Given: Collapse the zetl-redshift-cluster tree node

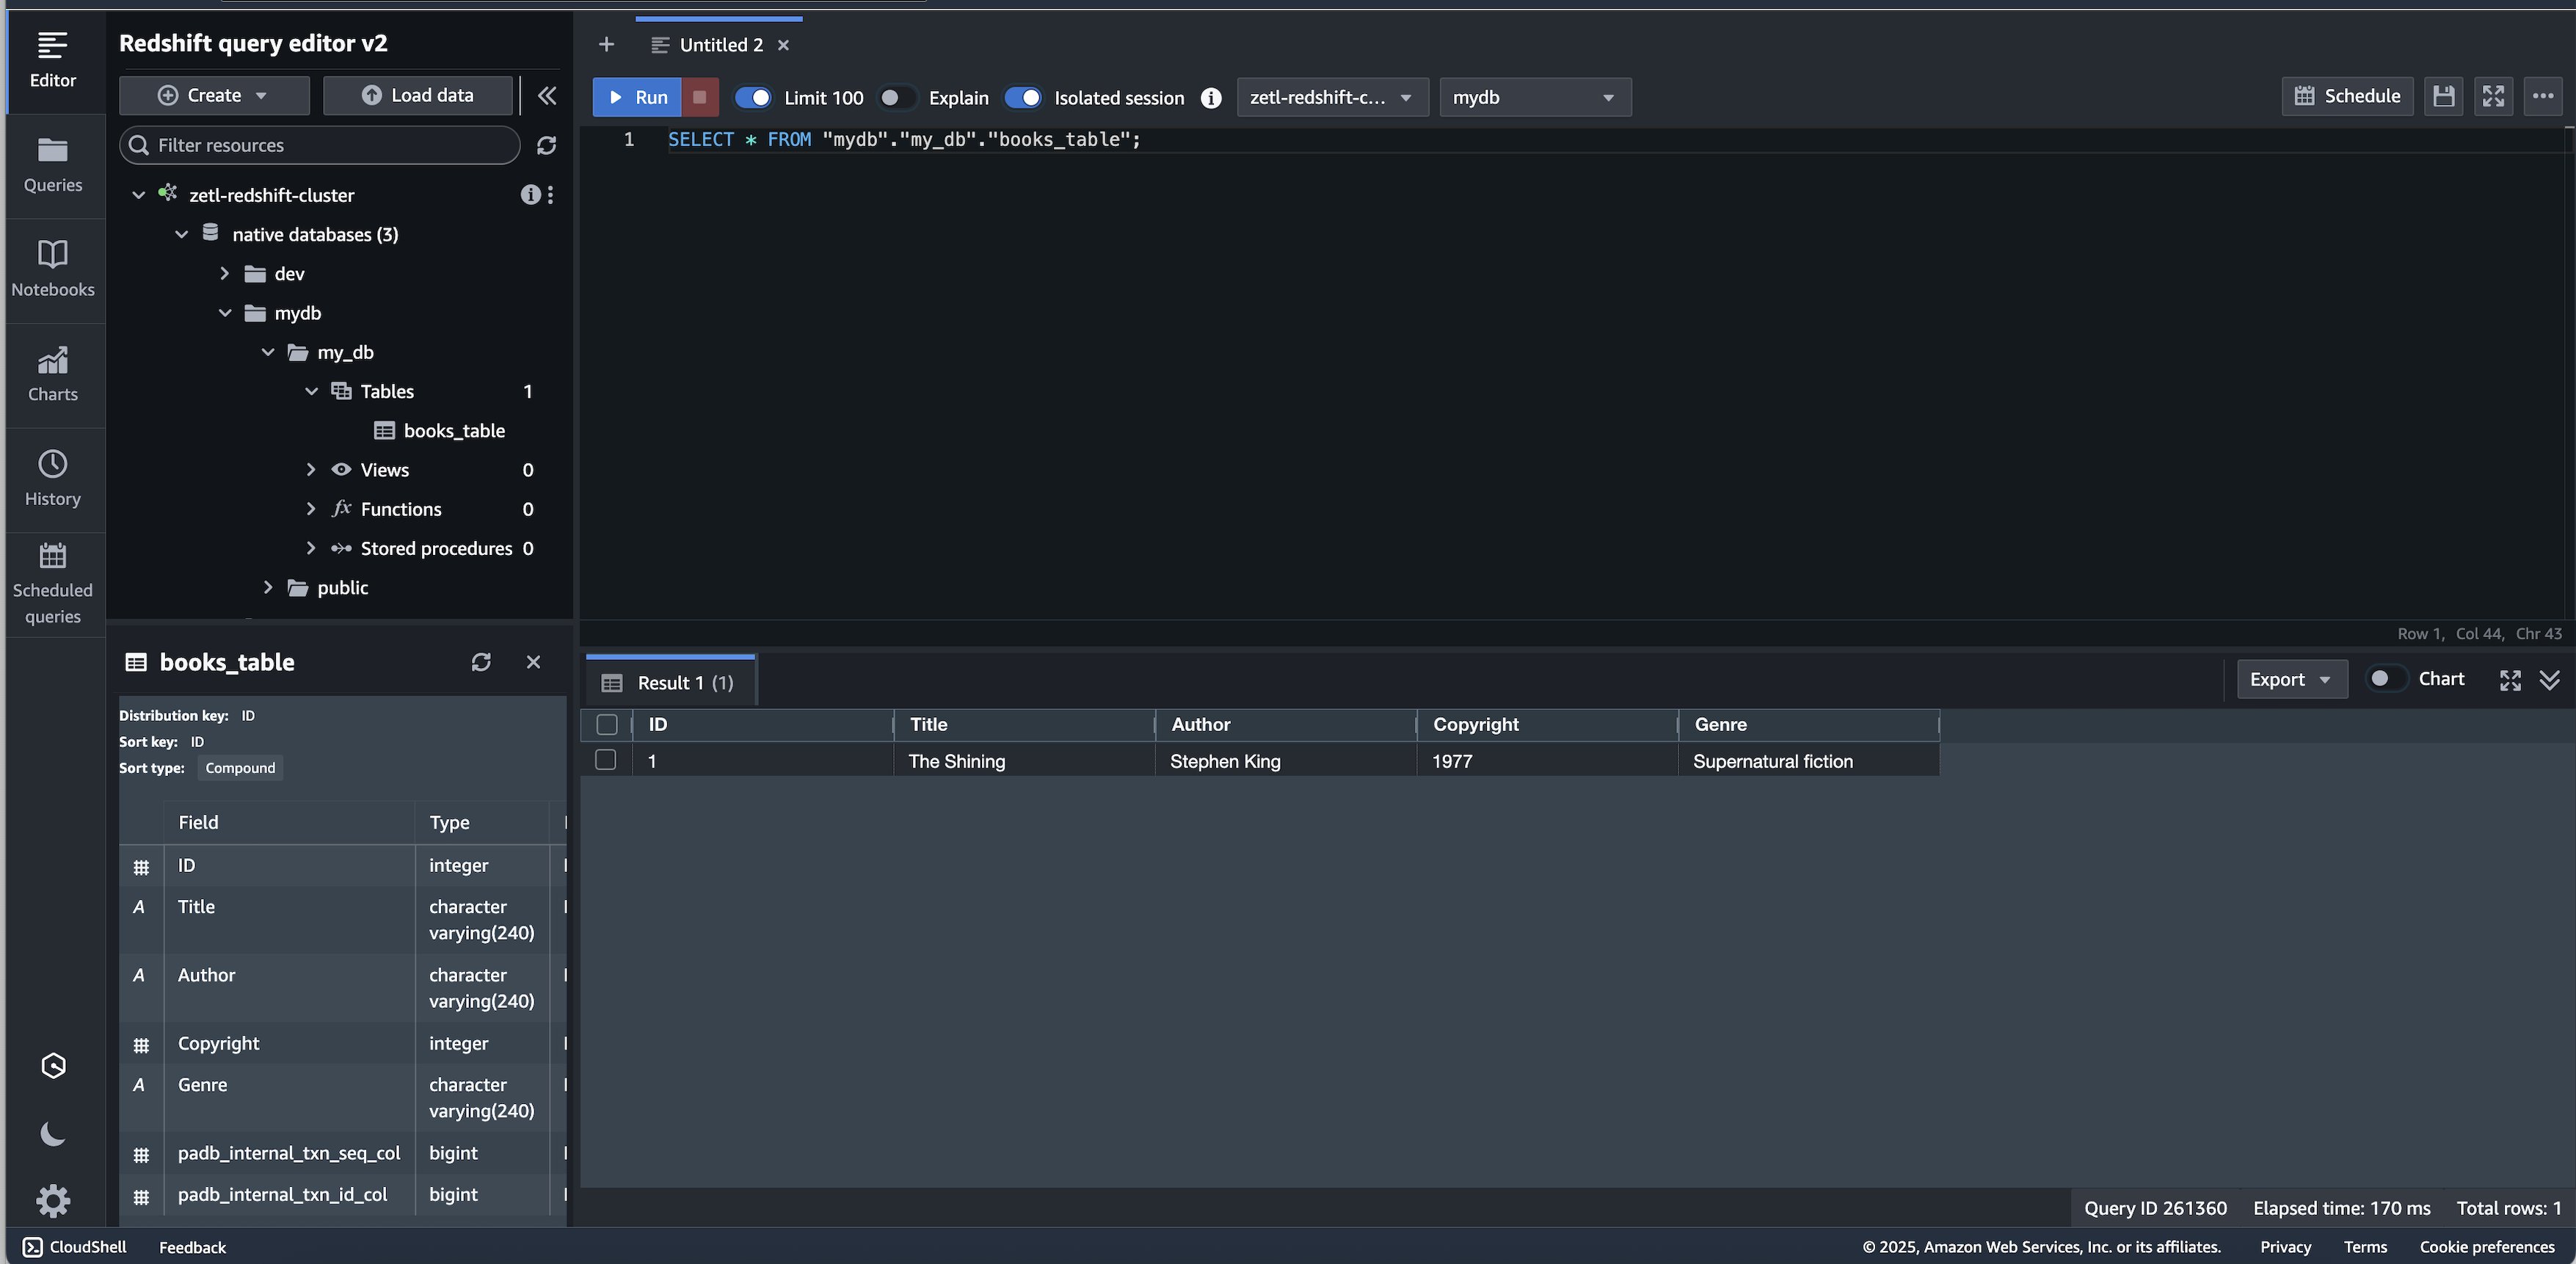Looking at the screenshot, I should [139, 195].
